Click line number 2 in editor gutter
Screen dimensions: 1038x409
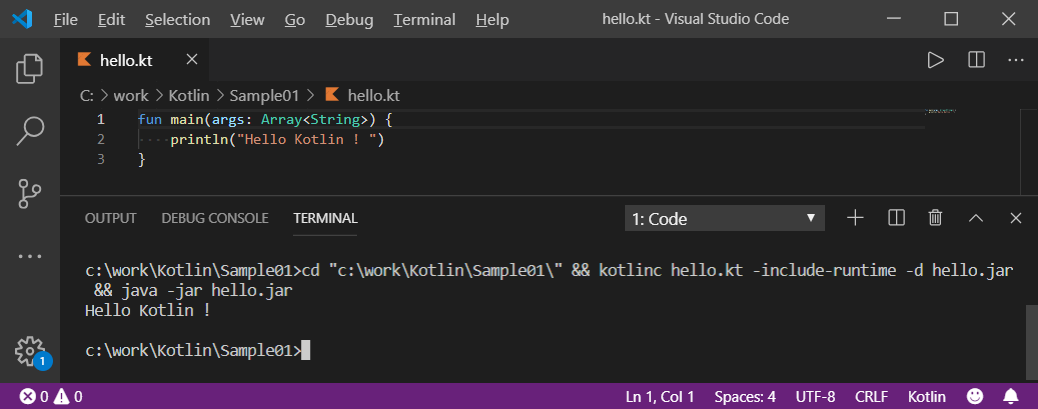pos(101,140)
